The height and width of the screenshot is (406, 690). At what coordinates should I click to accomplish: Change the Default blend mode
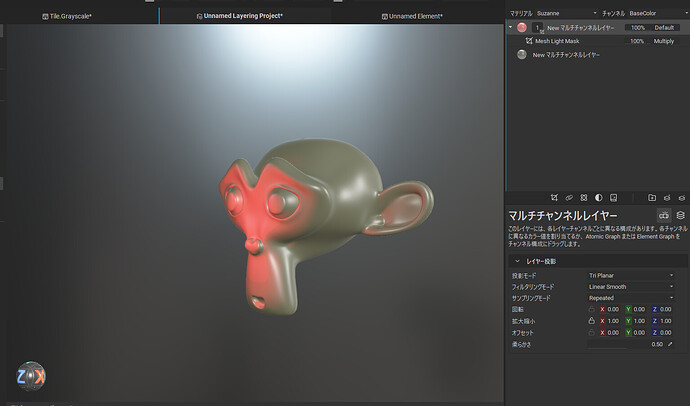[x=664, y=28]
